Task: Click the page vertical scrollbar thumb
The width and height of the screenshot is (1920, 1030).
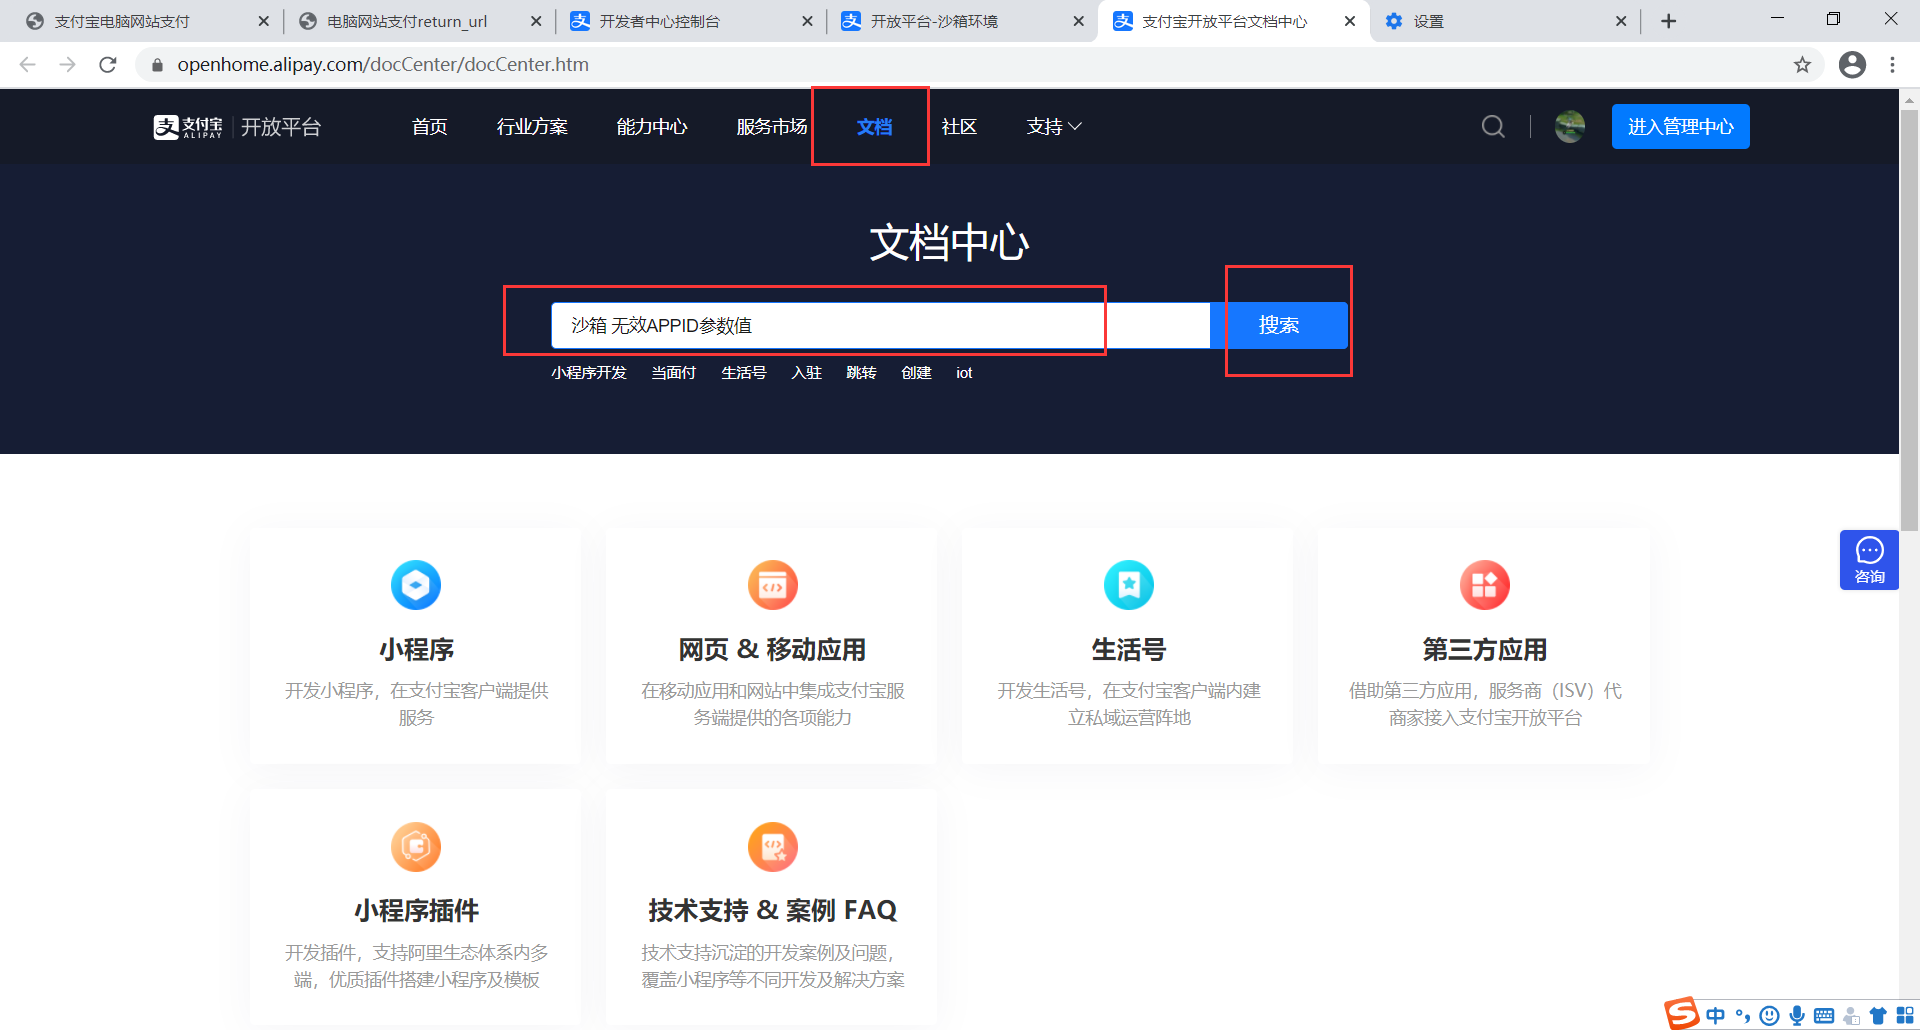Action: tap(1909, 320)
